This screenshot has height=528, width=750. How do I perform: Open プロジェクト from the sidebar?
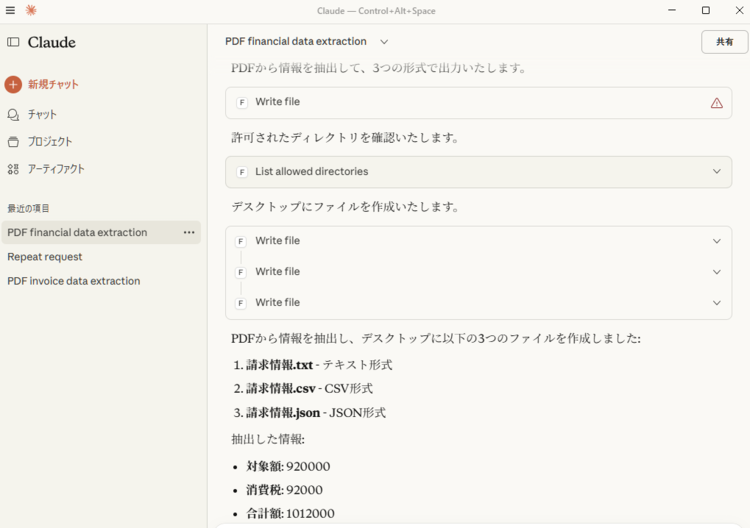point(49,142)
